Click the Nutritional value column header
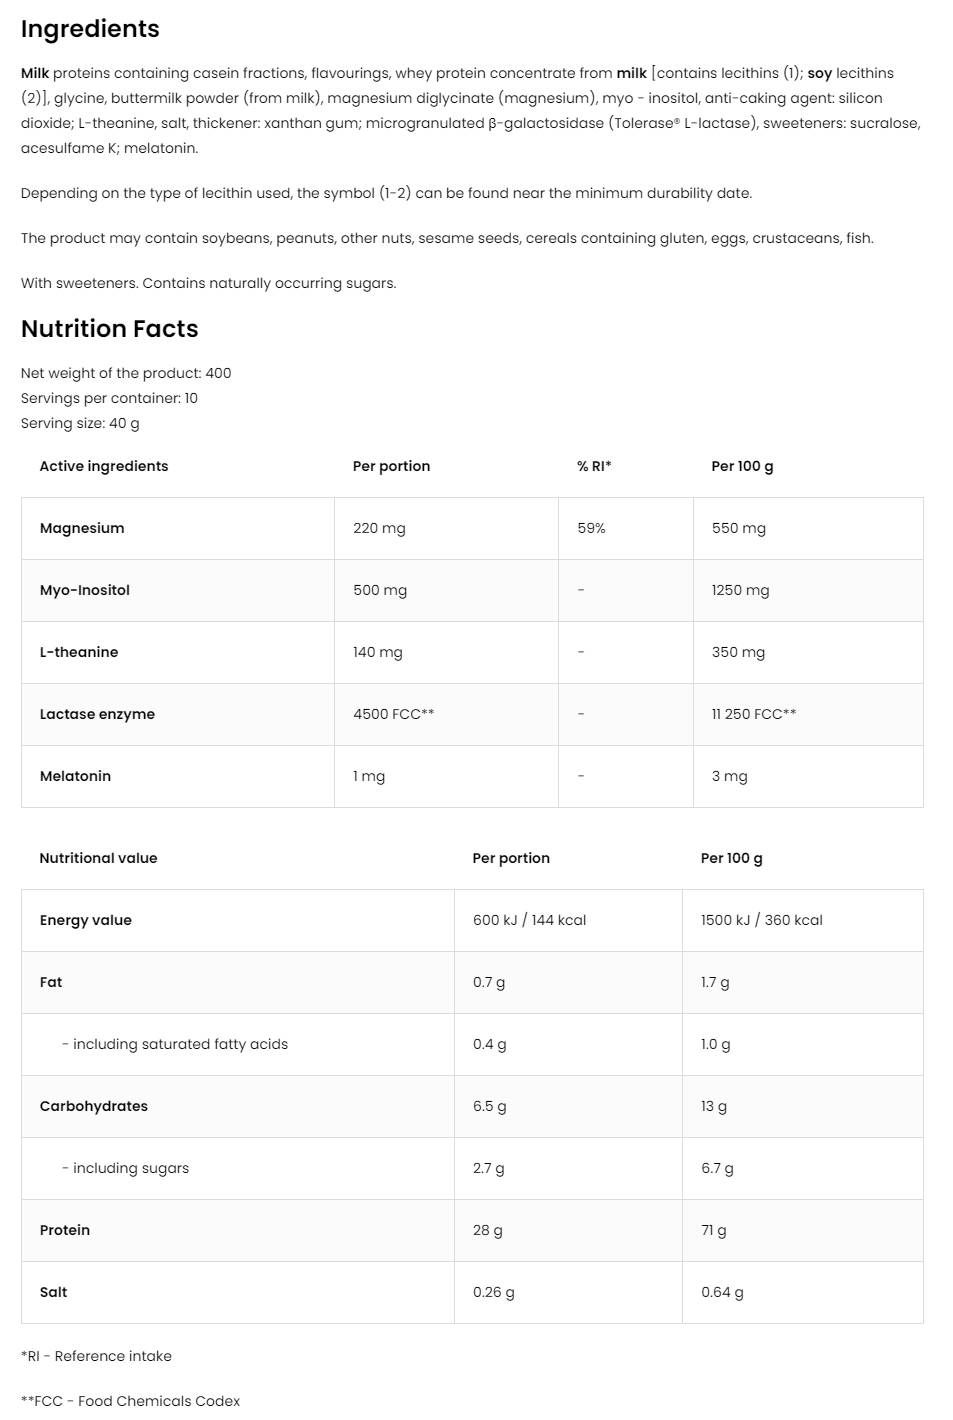Viewport: 953px width, 1420px height. (x=98, y=858)
